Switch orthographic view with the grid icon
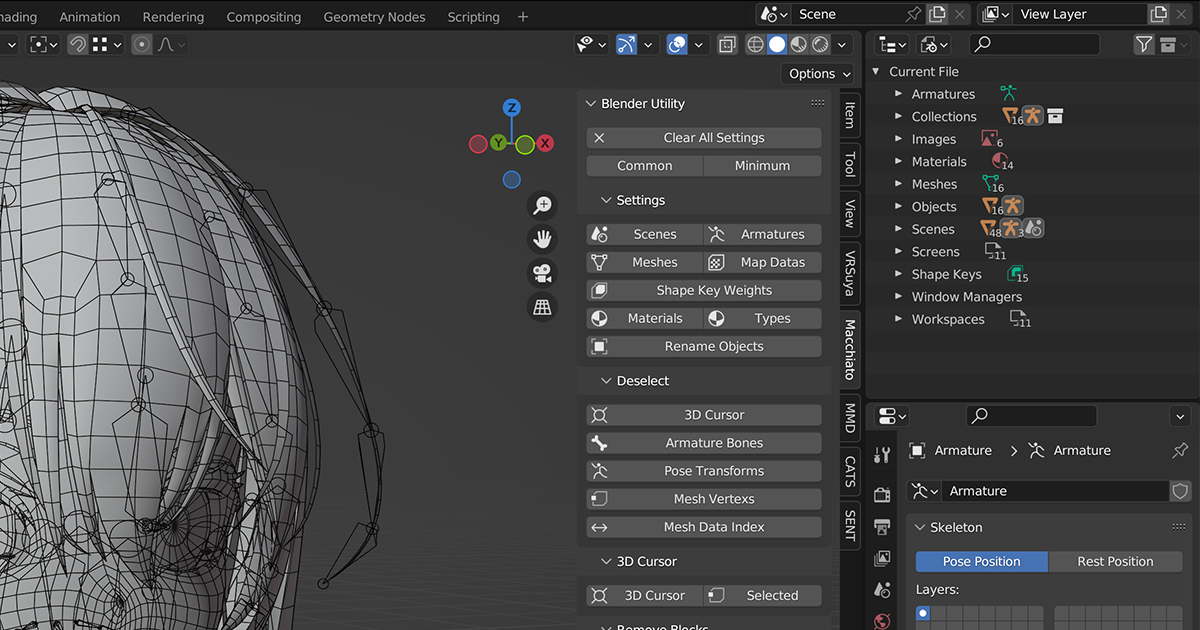Image resolution: width=1200 pixels, height=630 pixels. (x=542, y=307)
